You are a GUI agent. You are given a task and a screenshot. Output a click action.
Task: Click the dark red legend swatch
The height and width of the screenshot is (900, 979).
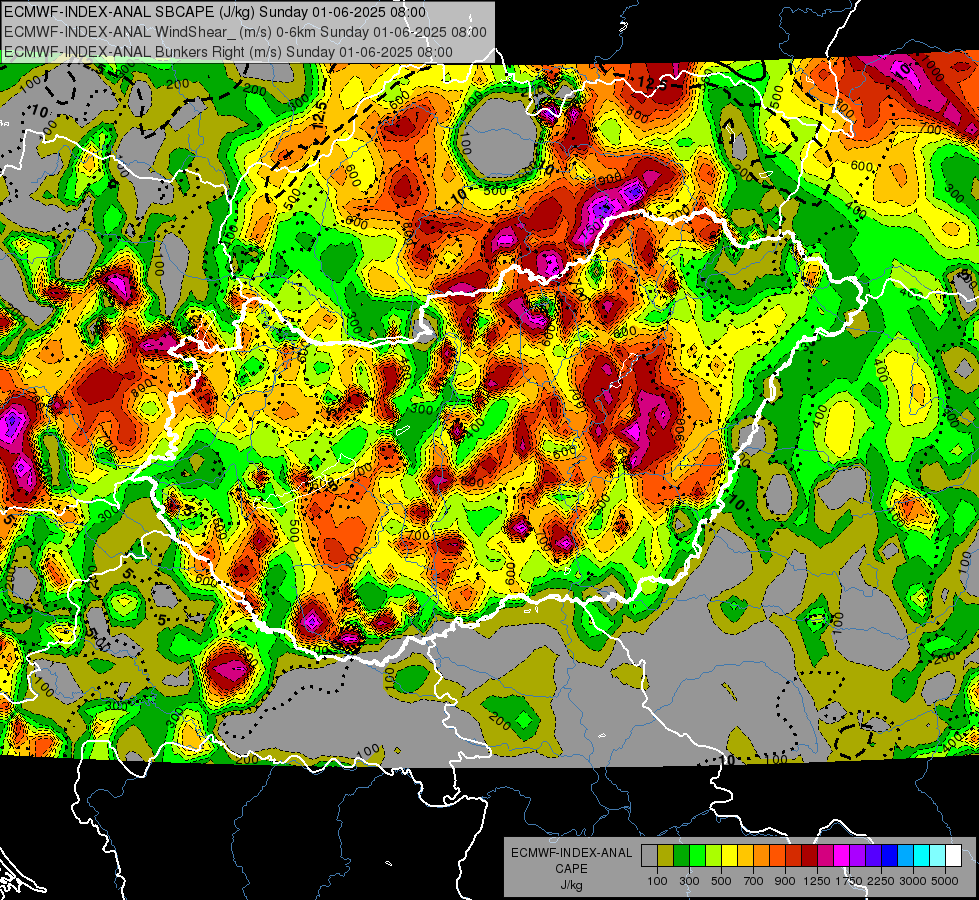809,855
